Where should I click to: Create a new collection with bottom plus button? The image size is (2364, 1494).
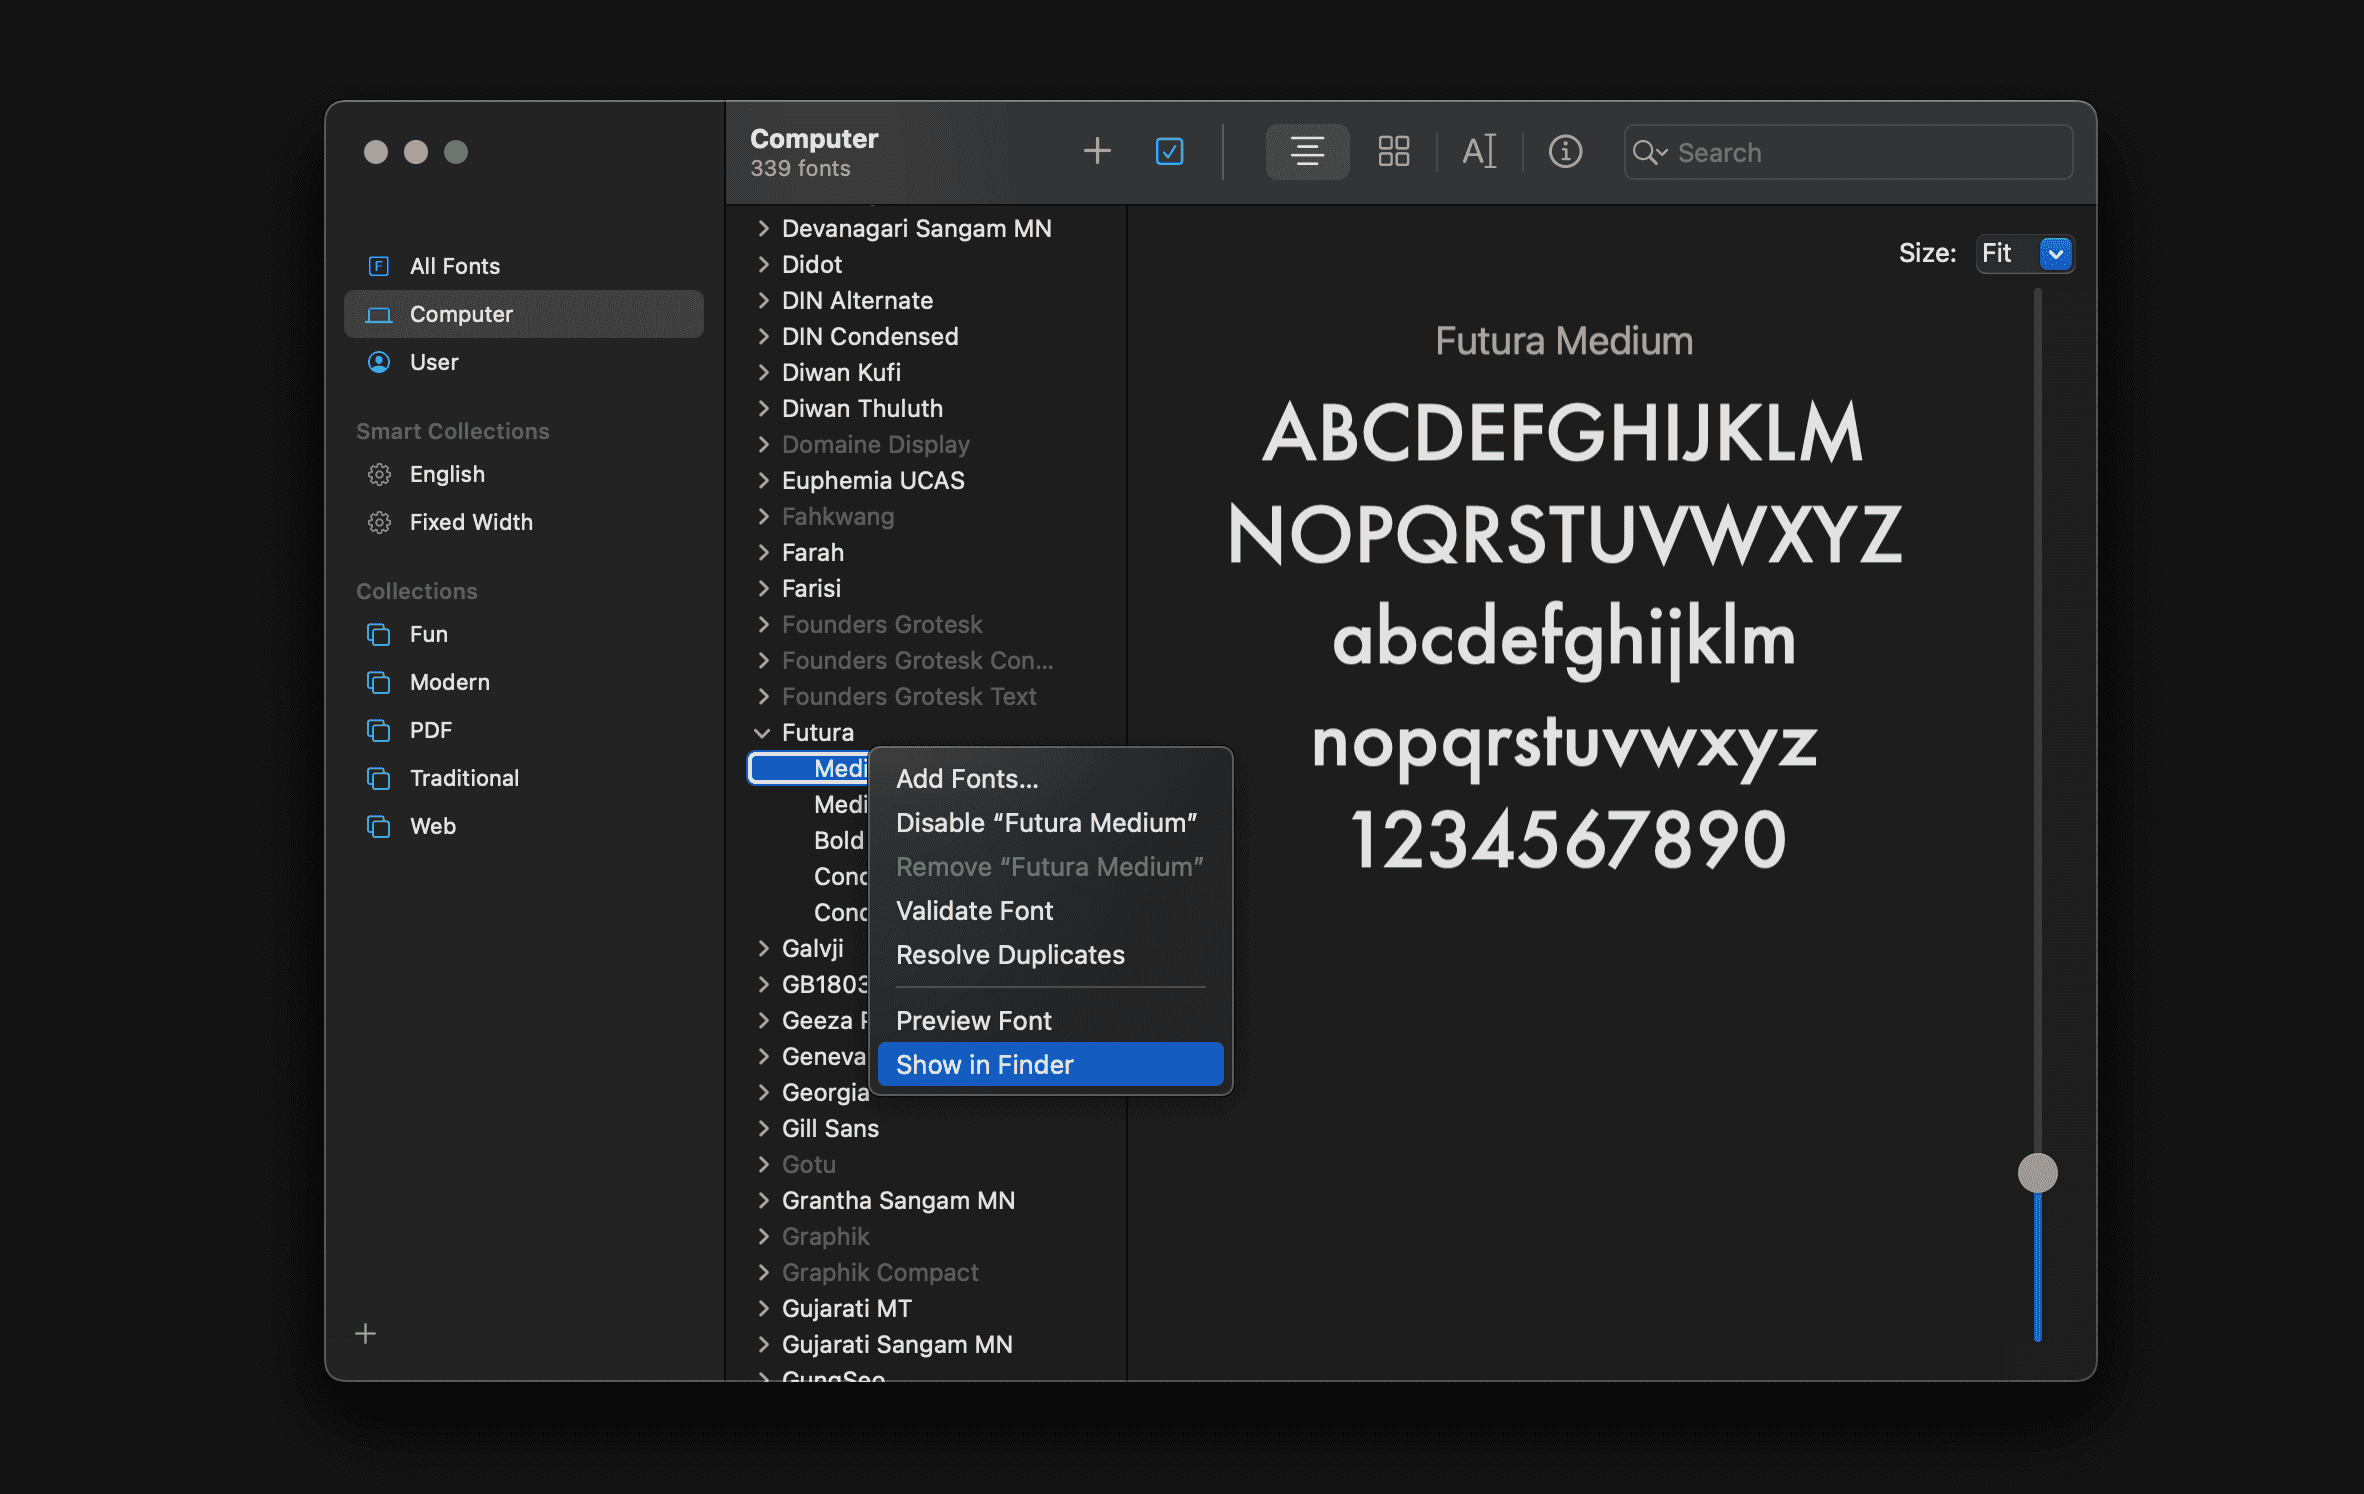point(366,1333)
